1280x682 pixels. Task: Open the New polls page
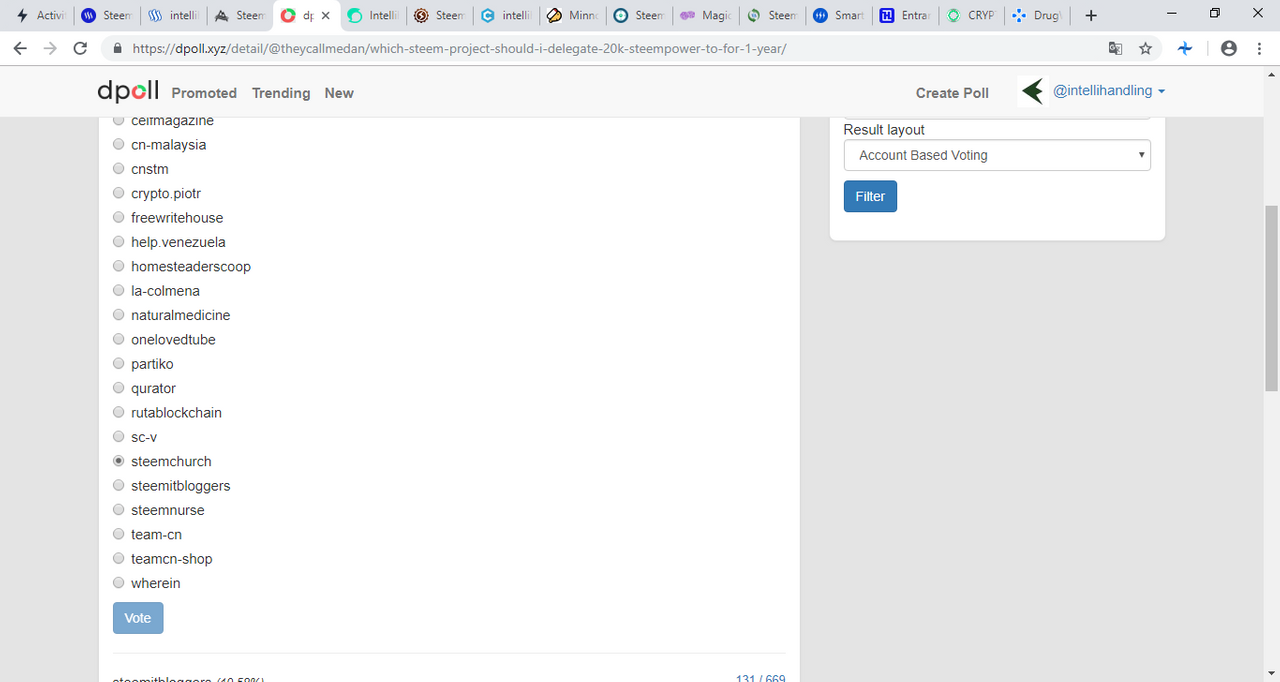point(339,93)
